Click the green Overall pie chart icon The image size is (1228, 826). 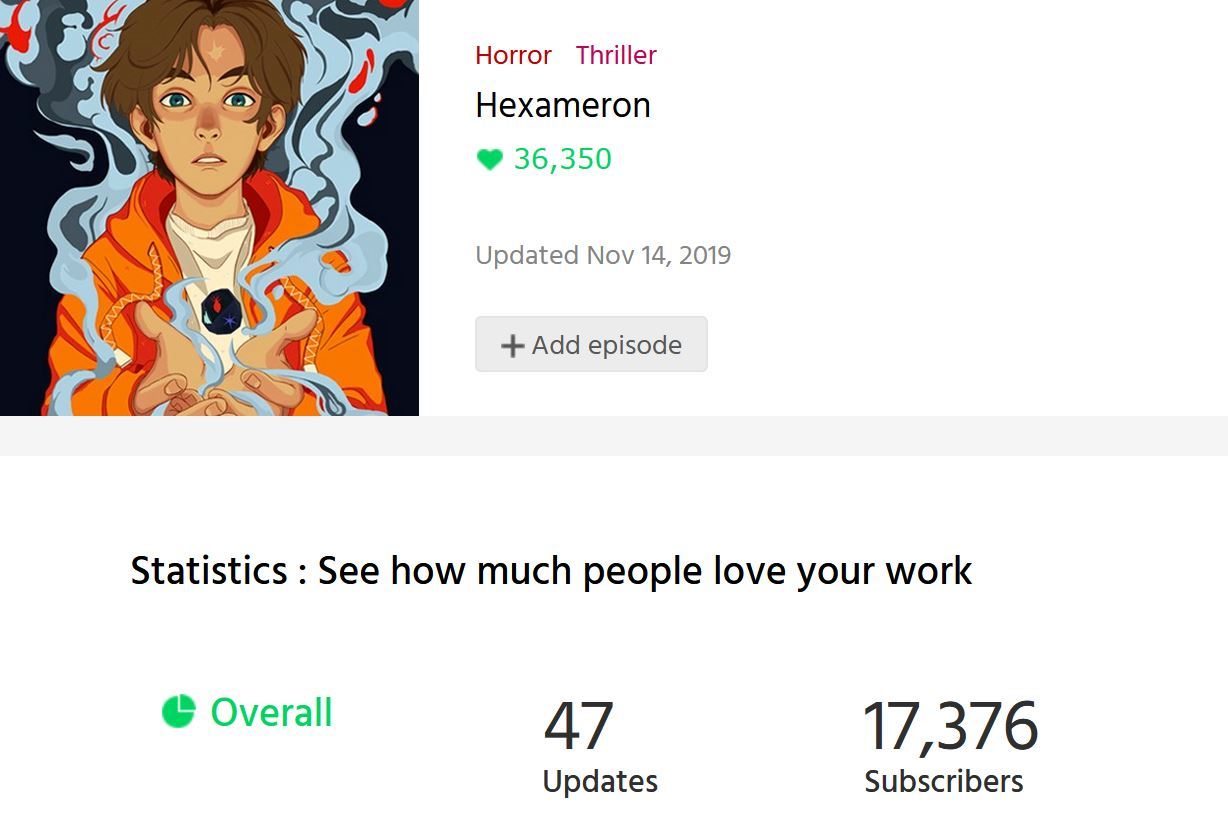178,712
